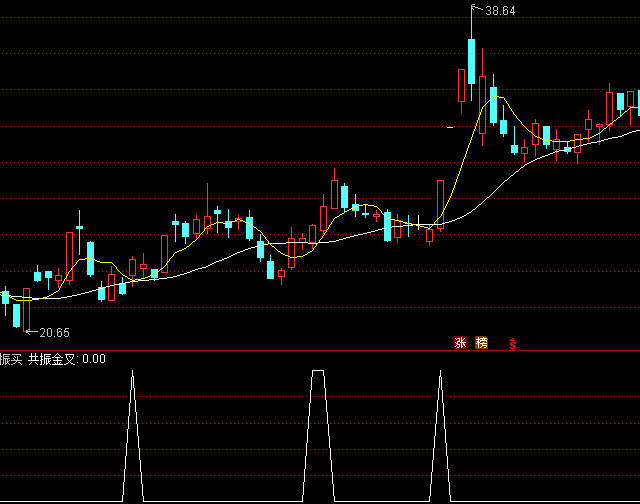Click the third indicator spike peak

[x=440, y=371]
